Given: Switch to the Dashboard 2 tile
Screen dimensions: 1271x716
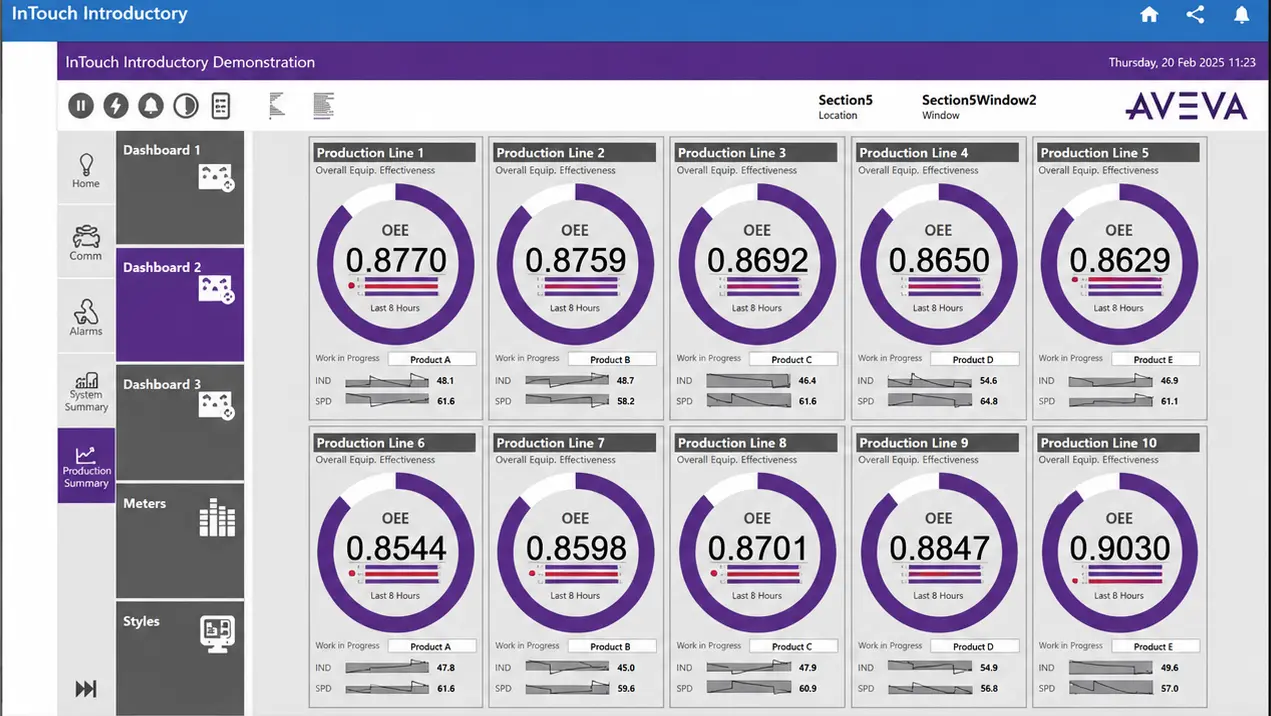Looking at the screenshot, I should 180,305.
